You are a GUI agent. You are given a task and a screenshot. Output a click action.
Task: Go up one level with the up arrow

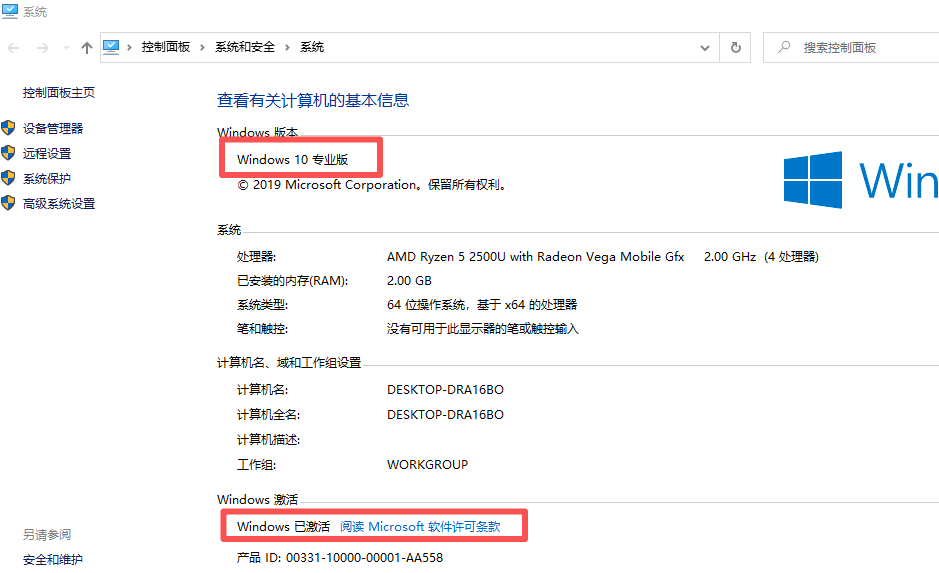pyautogui.click(x=87, y=48)
